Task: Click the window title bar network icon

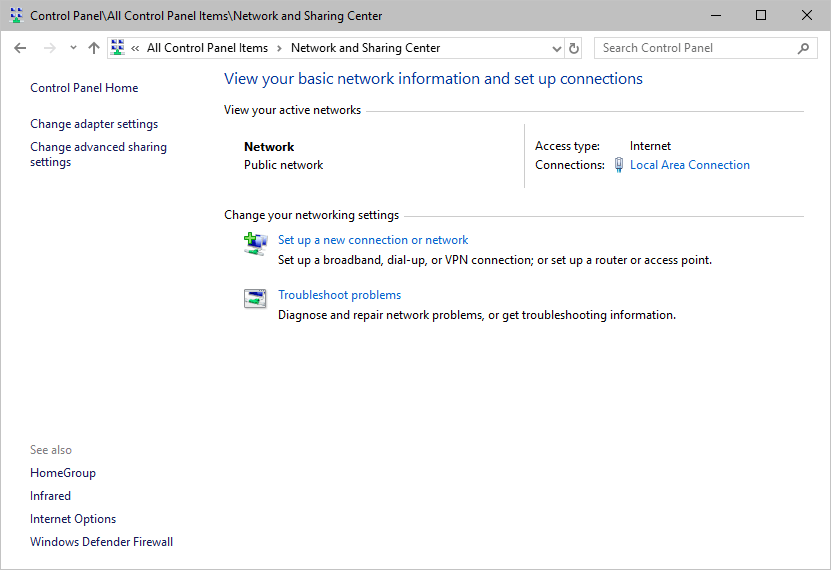Action: pos(16,15)
